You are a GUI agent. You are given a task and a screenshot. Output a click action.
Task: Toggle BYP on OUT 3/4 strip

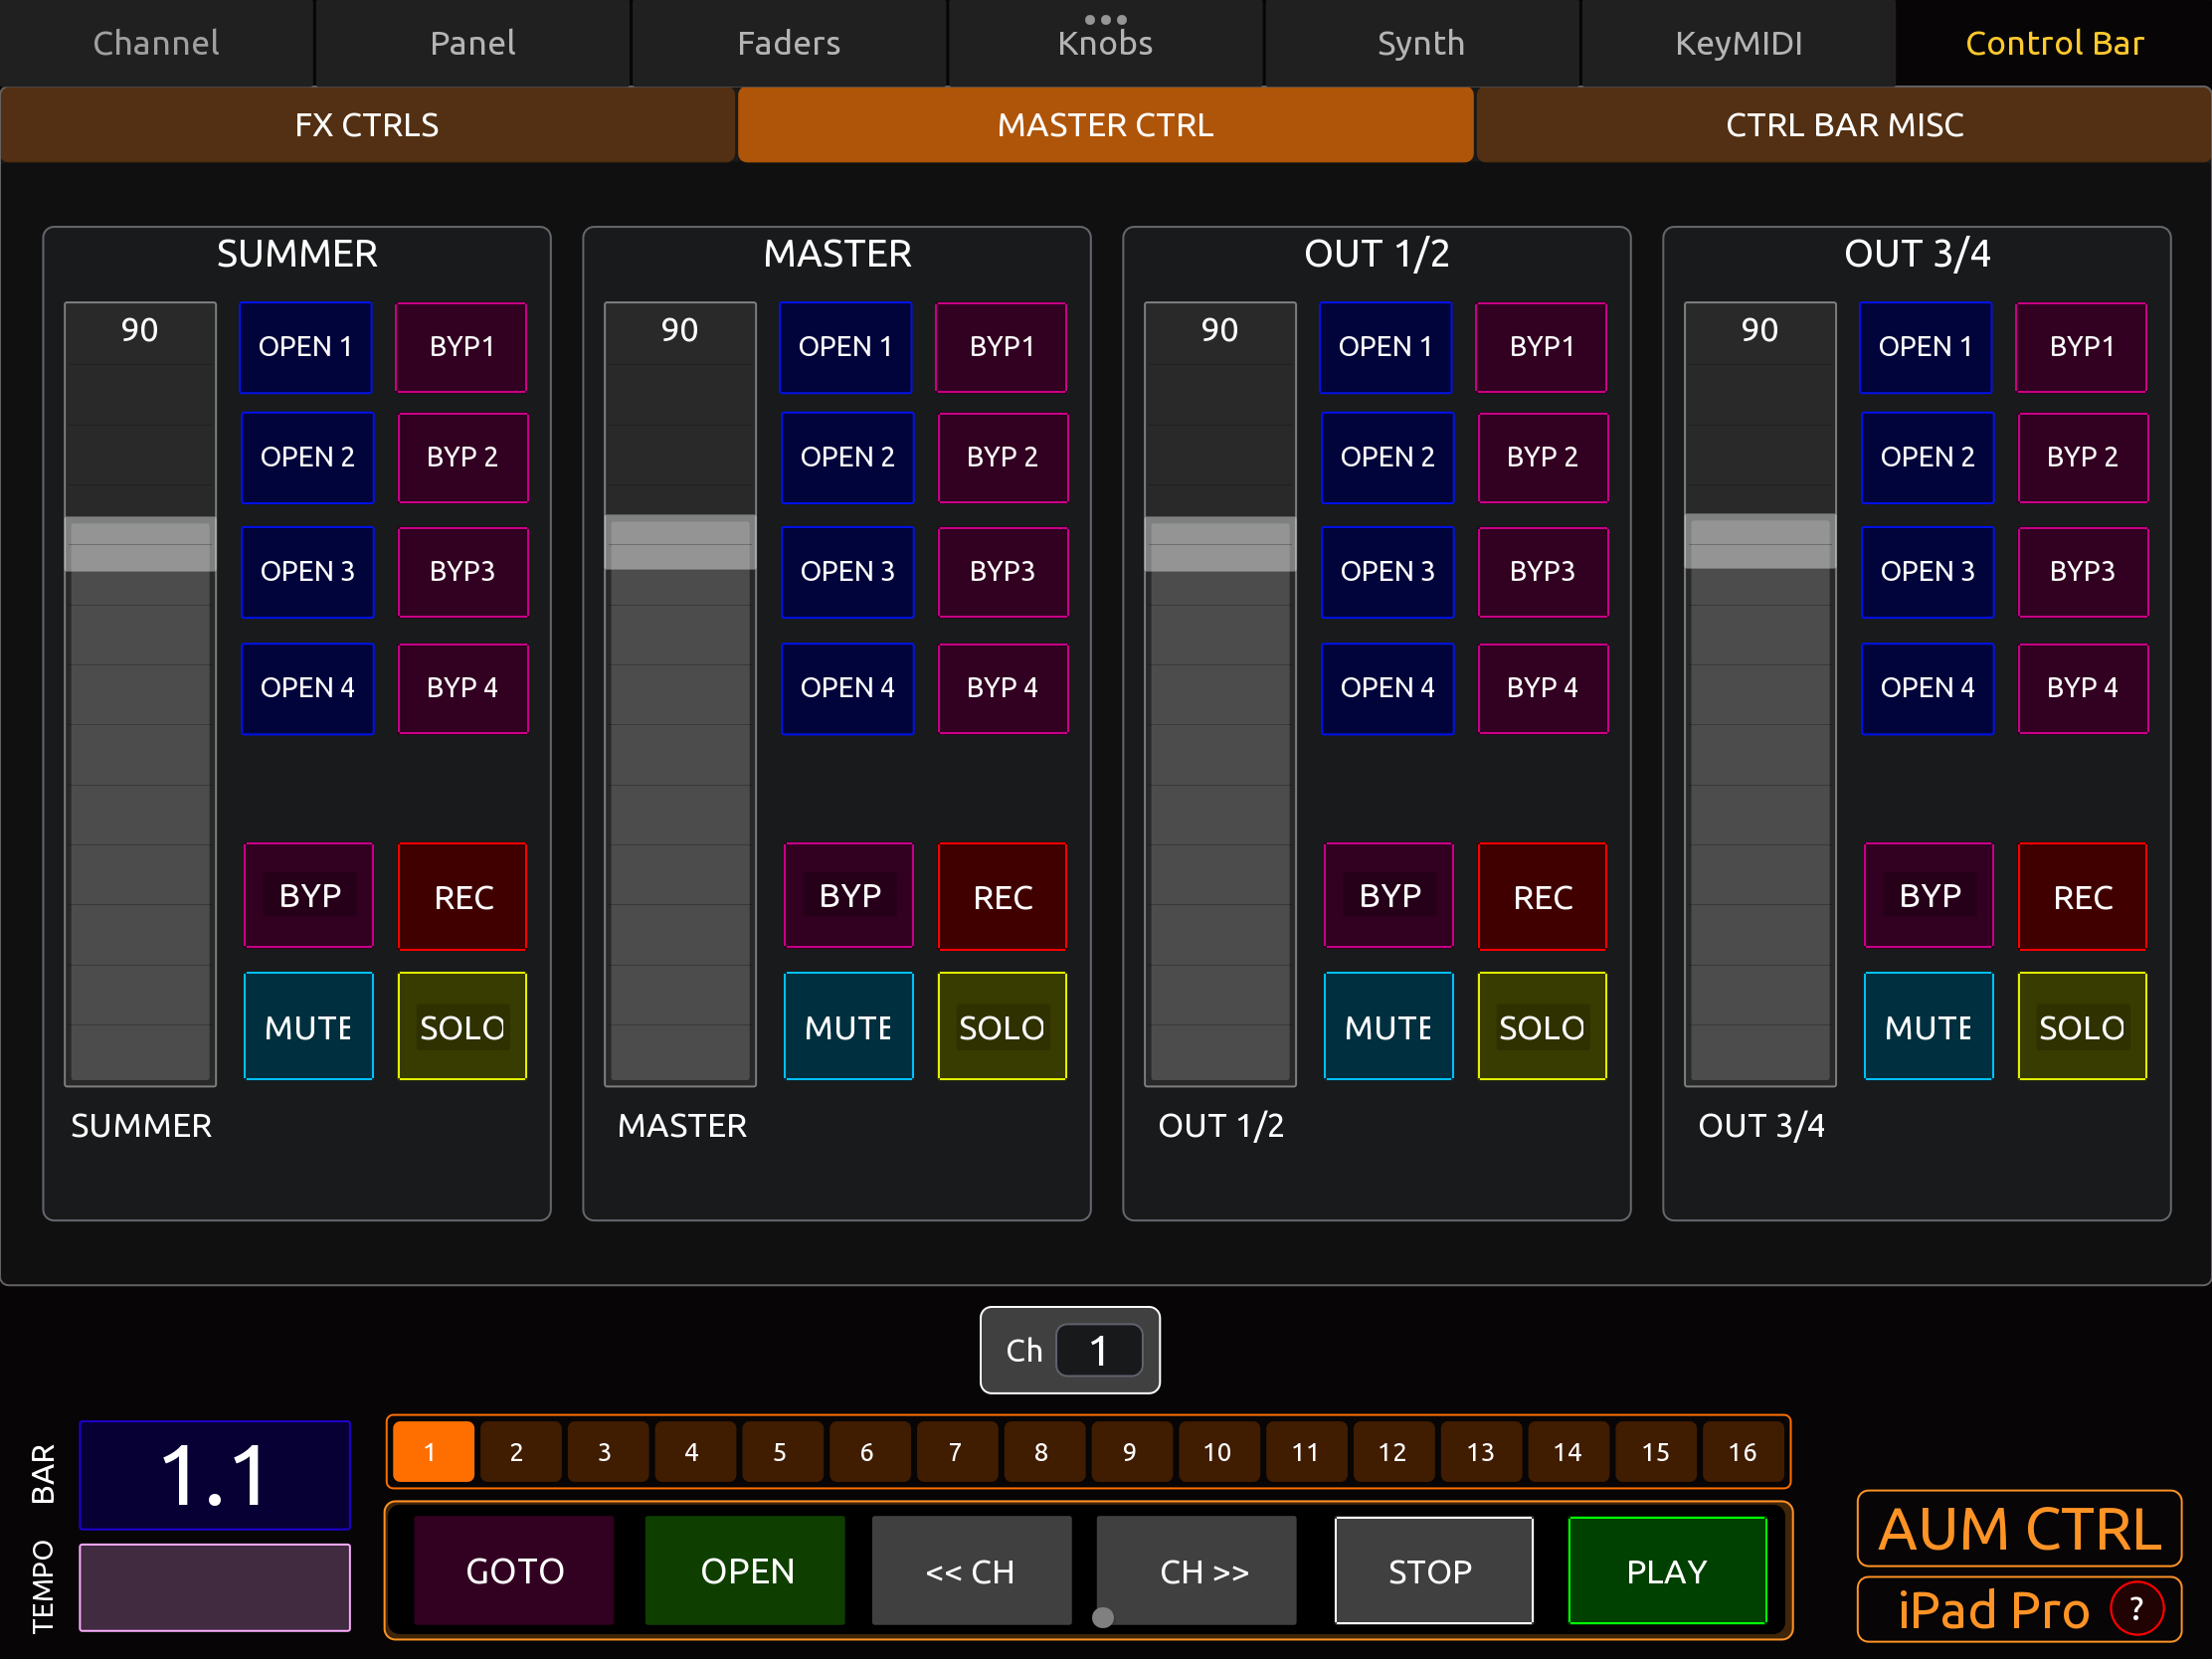[1928, 895]
